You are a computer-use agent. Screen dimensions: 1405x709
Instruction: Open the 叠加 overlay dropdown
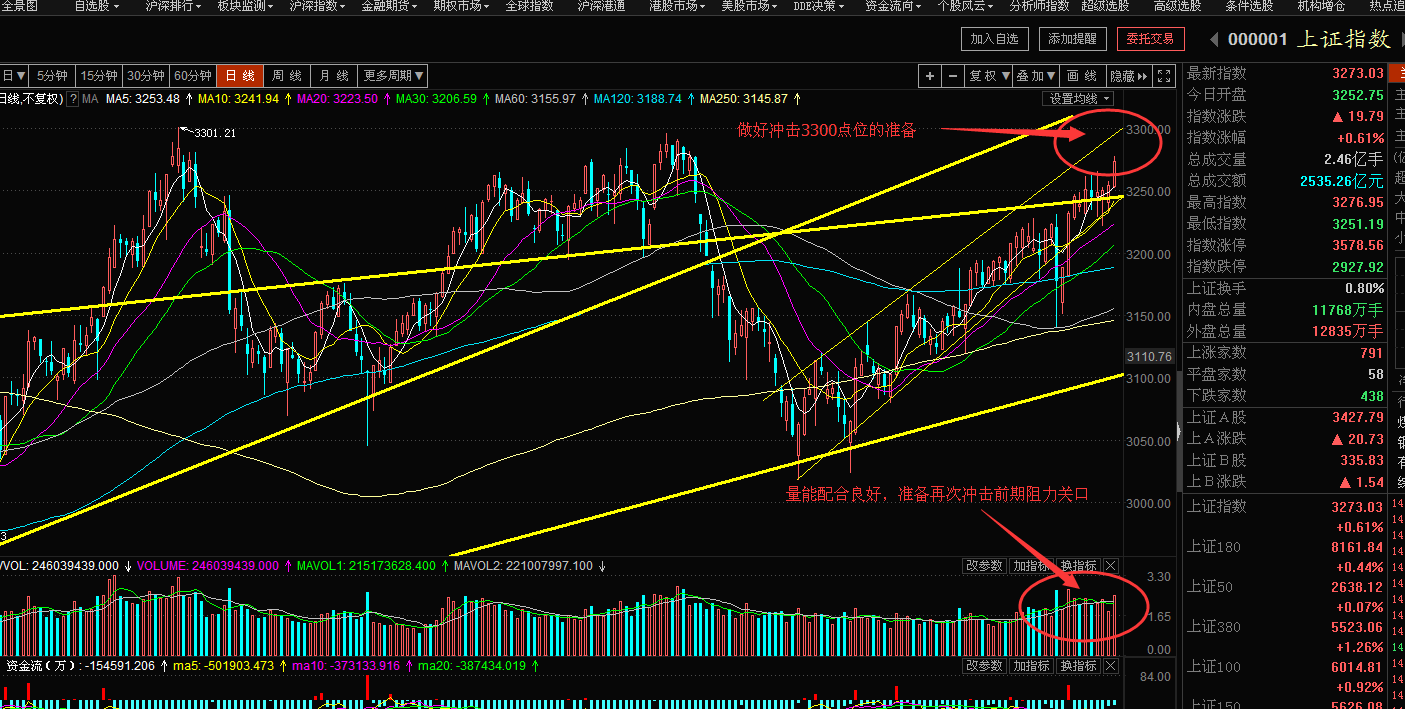(x=1036, y=76)
